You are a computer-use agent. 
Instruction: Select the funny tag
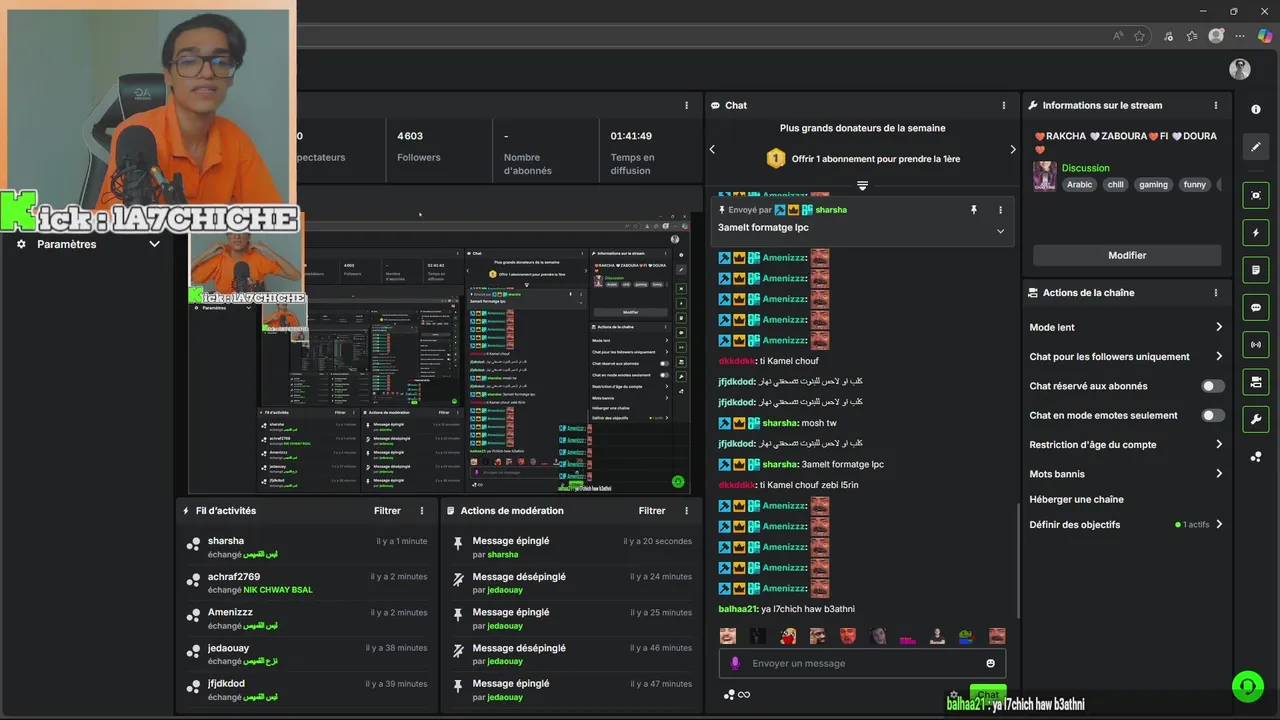point(1194,184)
